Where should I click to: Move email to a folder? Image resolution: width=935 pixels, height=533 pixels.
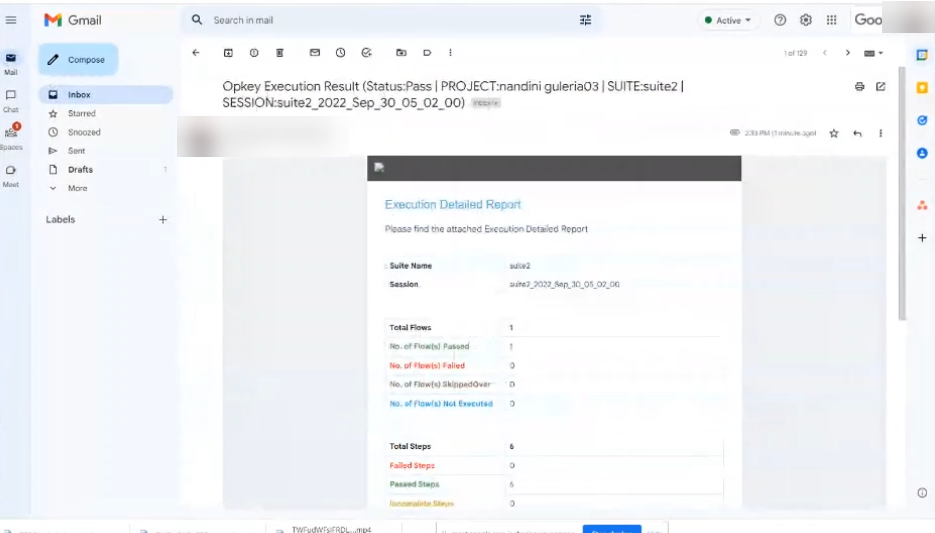(401, 52)
